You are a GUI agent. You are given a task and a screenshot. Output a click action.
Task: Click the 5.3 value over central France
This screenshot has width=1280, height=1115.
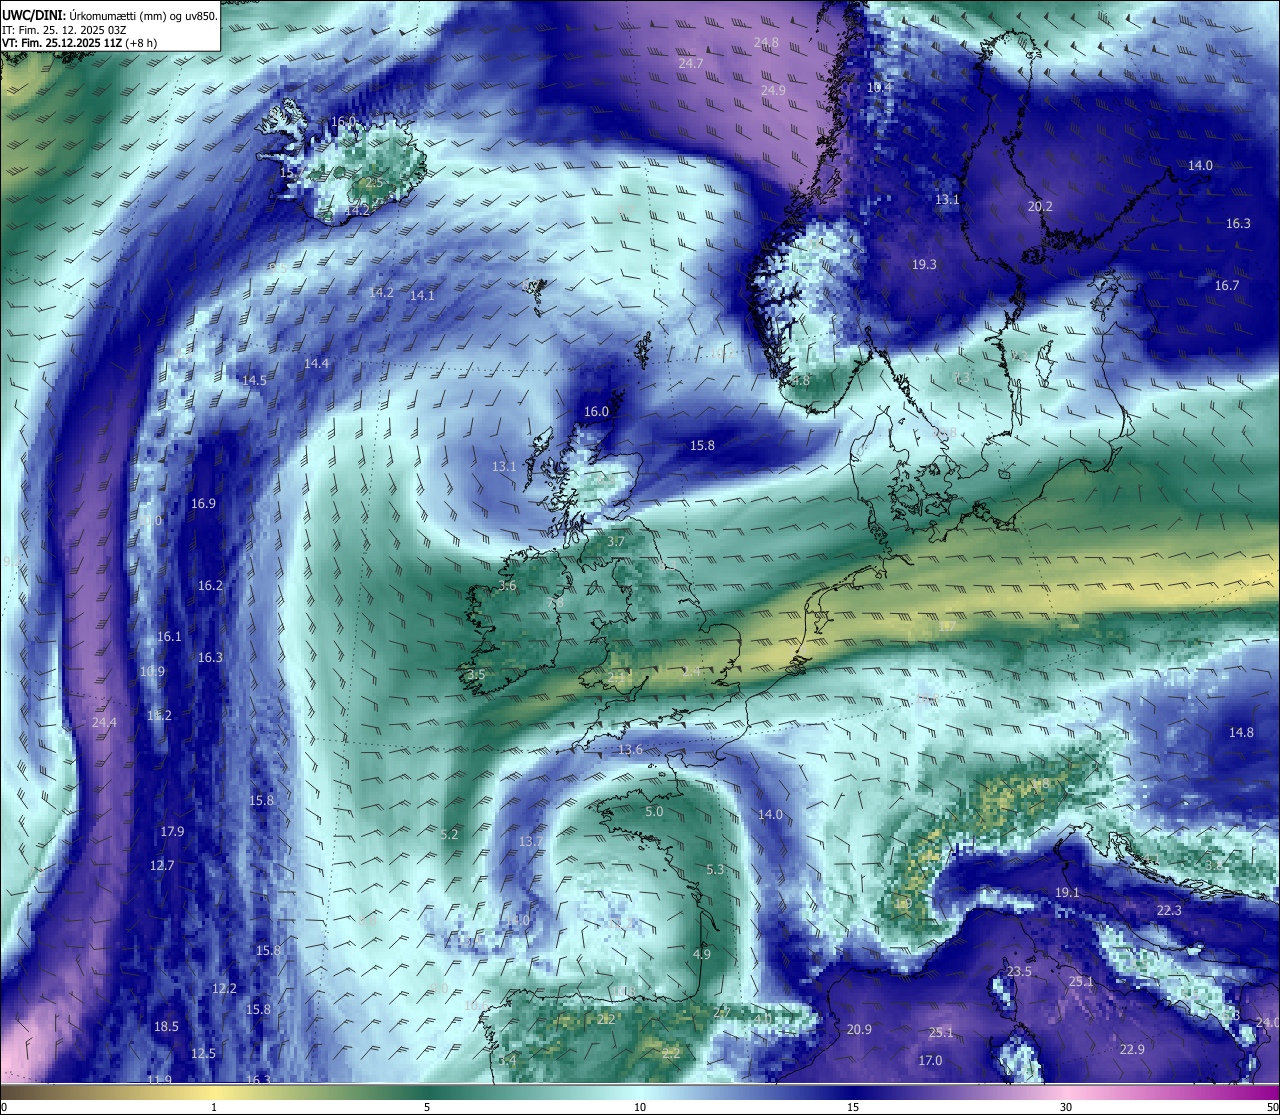(x=715, y=870)
